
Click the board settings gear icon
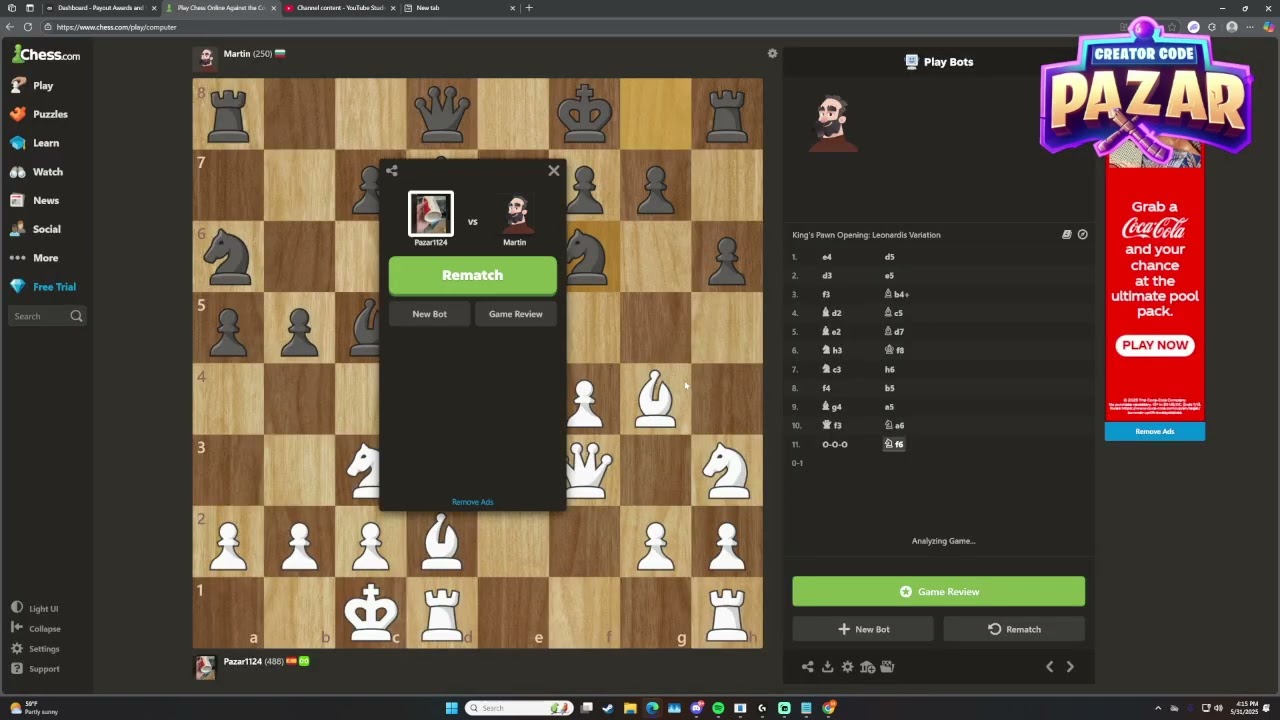tap(772, 53)
